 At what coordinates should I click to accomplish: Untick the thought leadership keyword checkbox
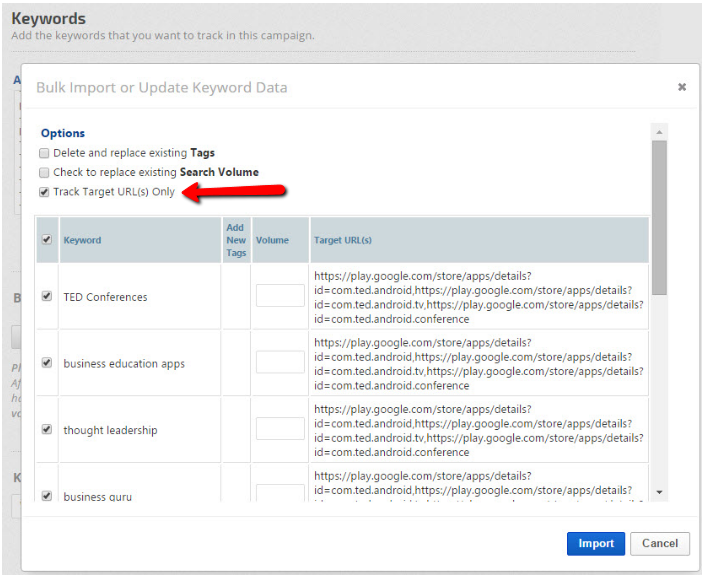[46, 429]
